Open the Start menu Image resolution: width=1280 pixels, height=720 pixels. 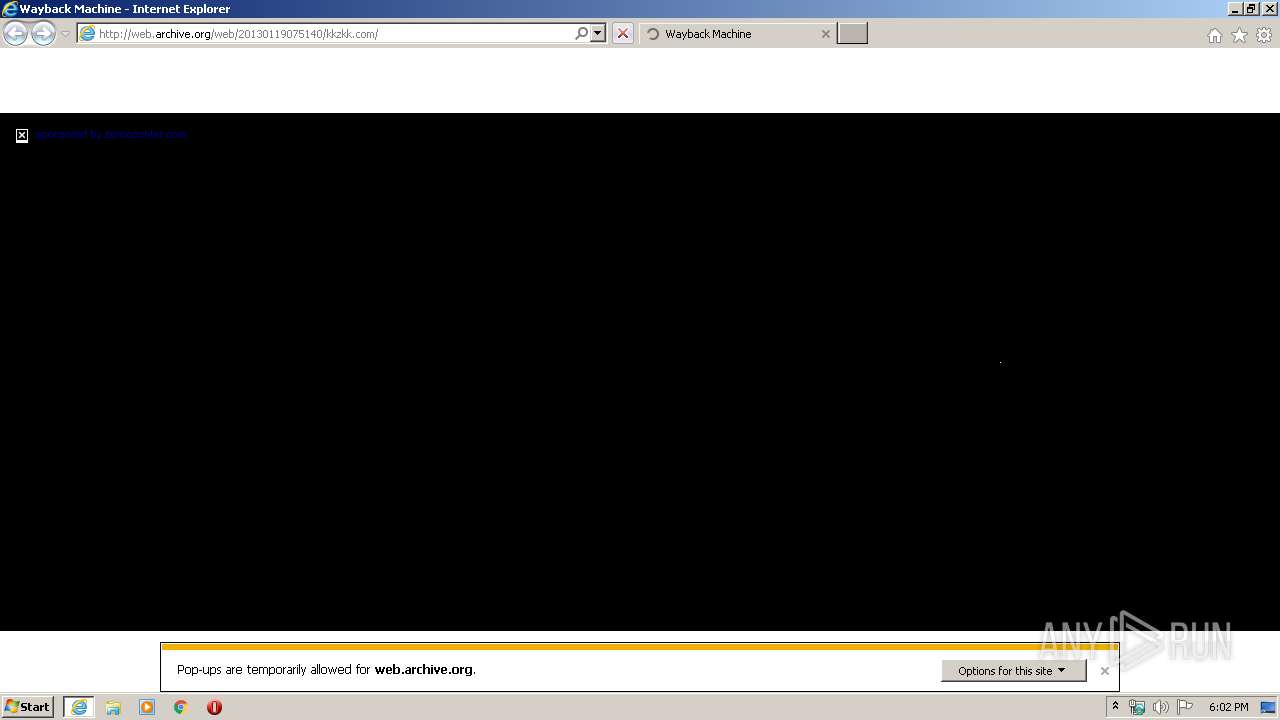27,707
